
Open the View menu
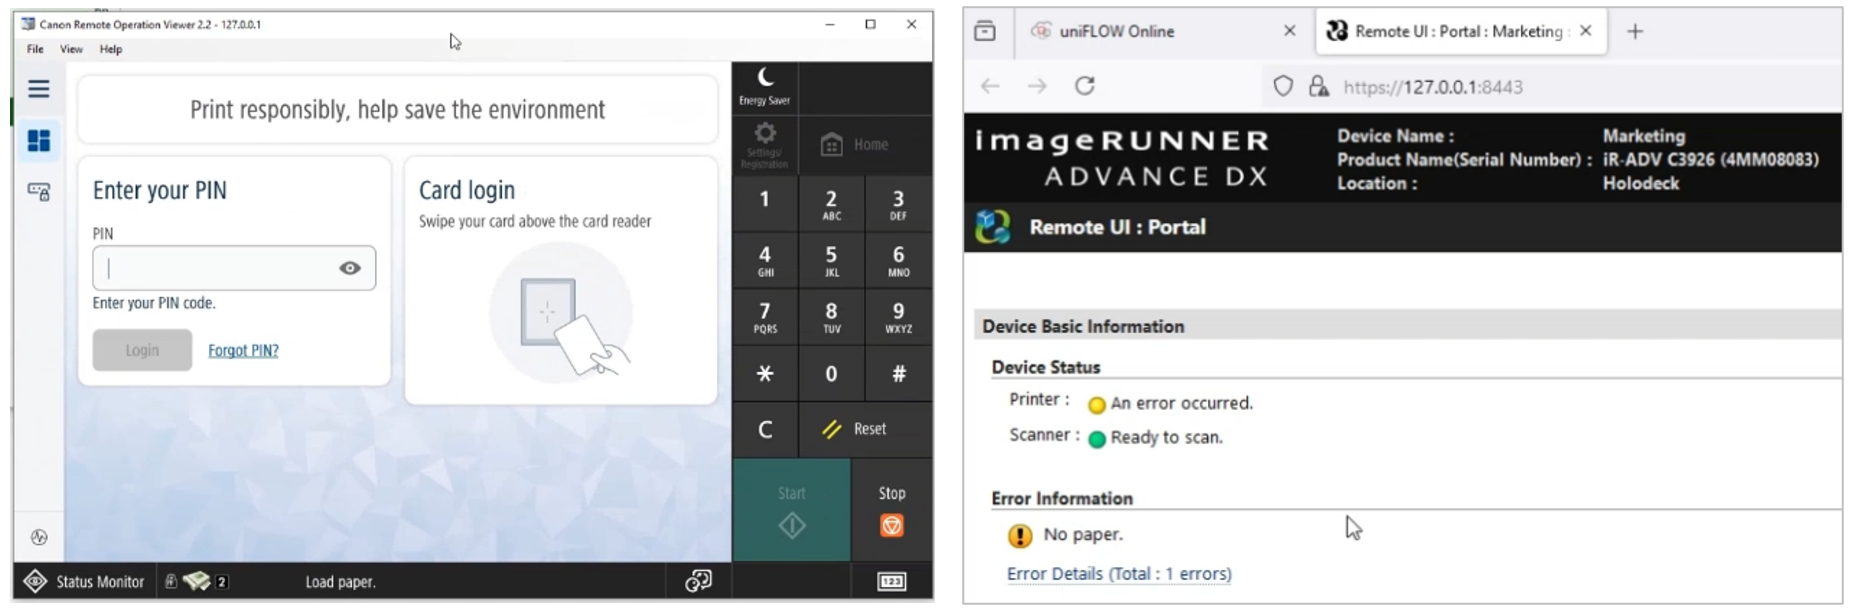71,49
